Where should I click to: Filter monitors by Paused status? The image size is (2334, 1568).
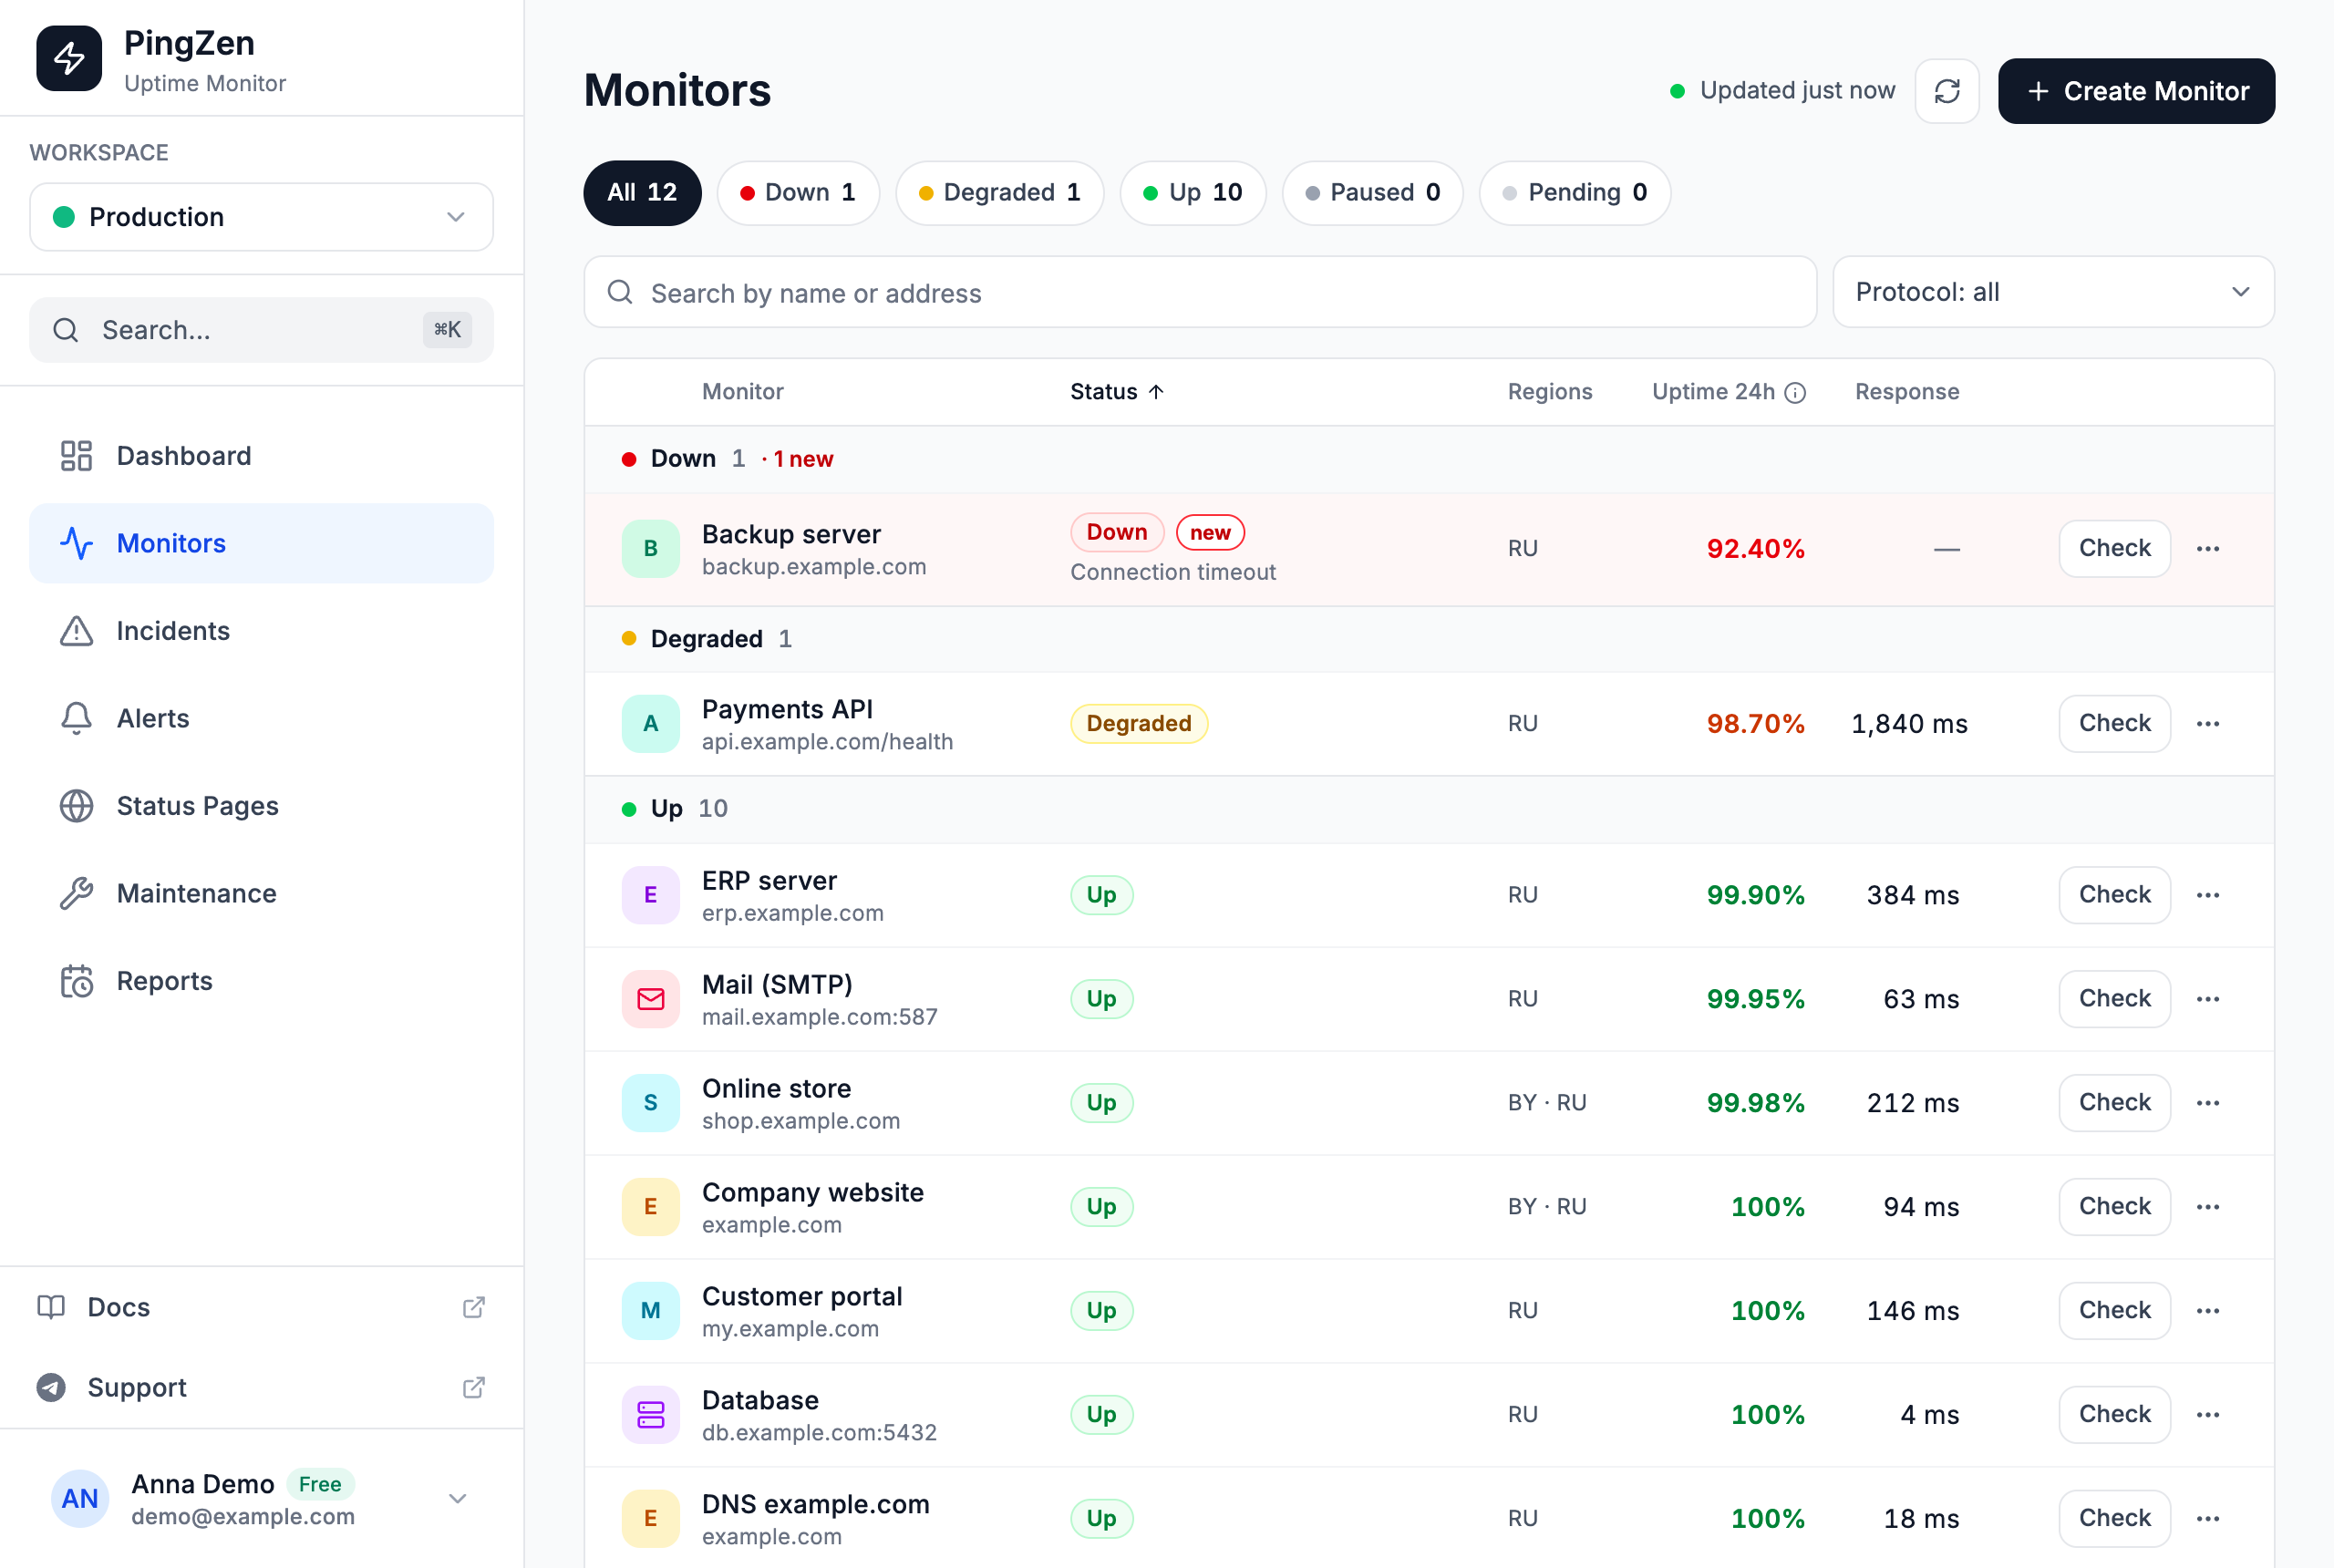tap(1372, 193)
